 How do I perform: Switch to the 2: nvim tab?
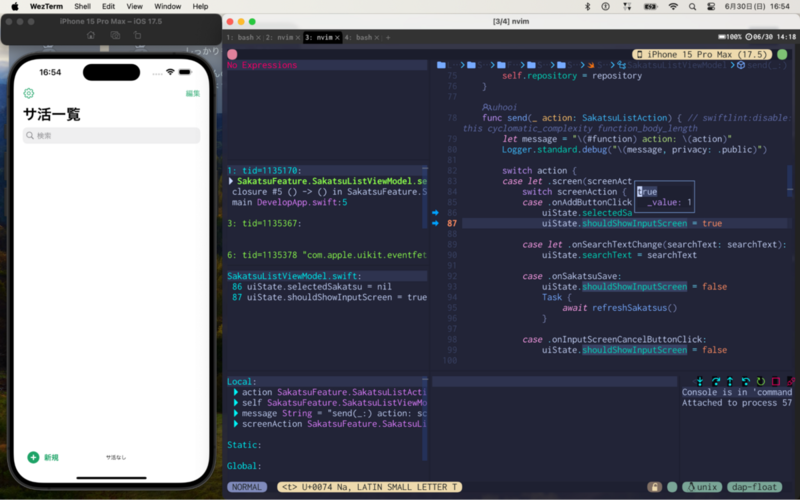tap(280, 37)
